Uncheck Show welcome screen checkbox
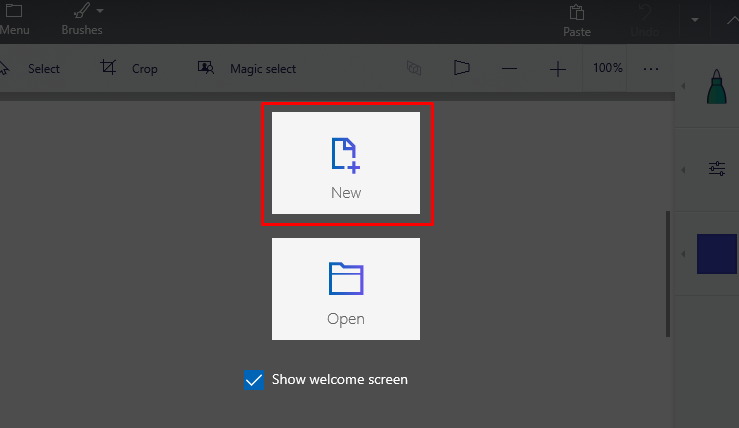Image resolution: width=739 pixels, height=428 pixels. pyautogui.click(x=253, y=380)
